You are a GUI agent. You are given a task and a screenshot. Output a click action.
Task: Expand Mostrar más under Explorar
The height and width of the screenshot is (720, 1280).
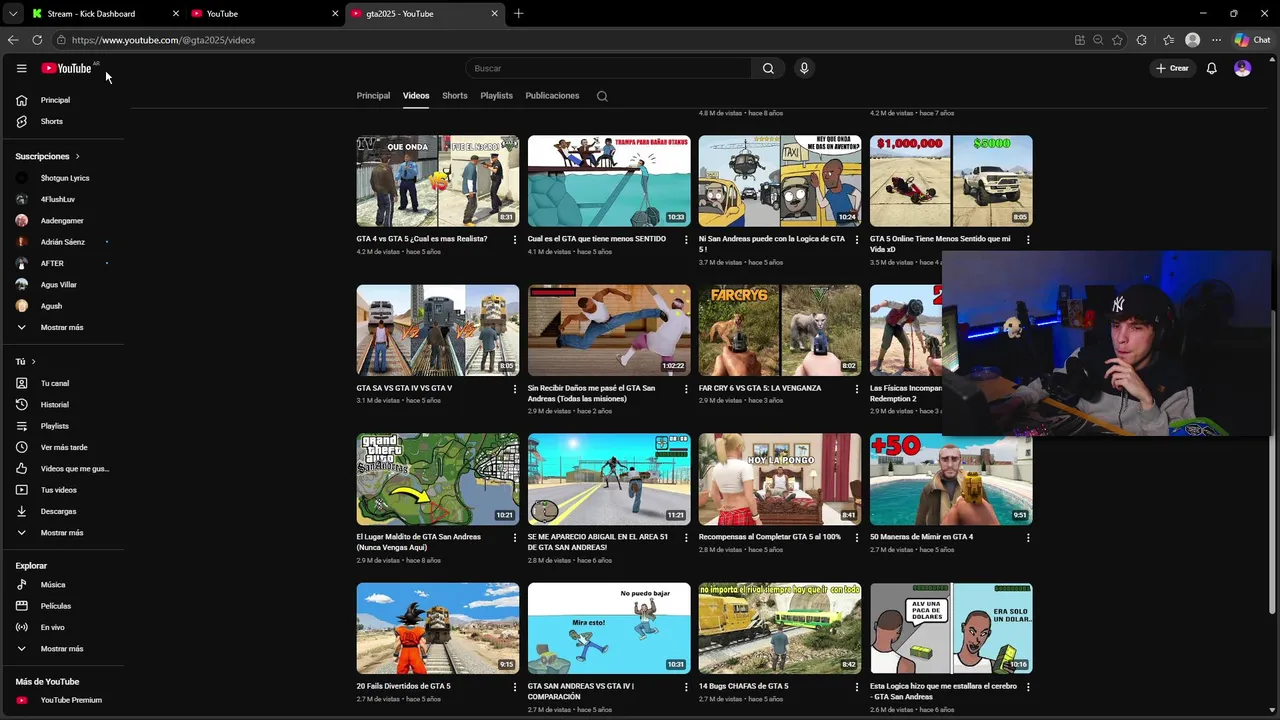[x=62, y=649]
